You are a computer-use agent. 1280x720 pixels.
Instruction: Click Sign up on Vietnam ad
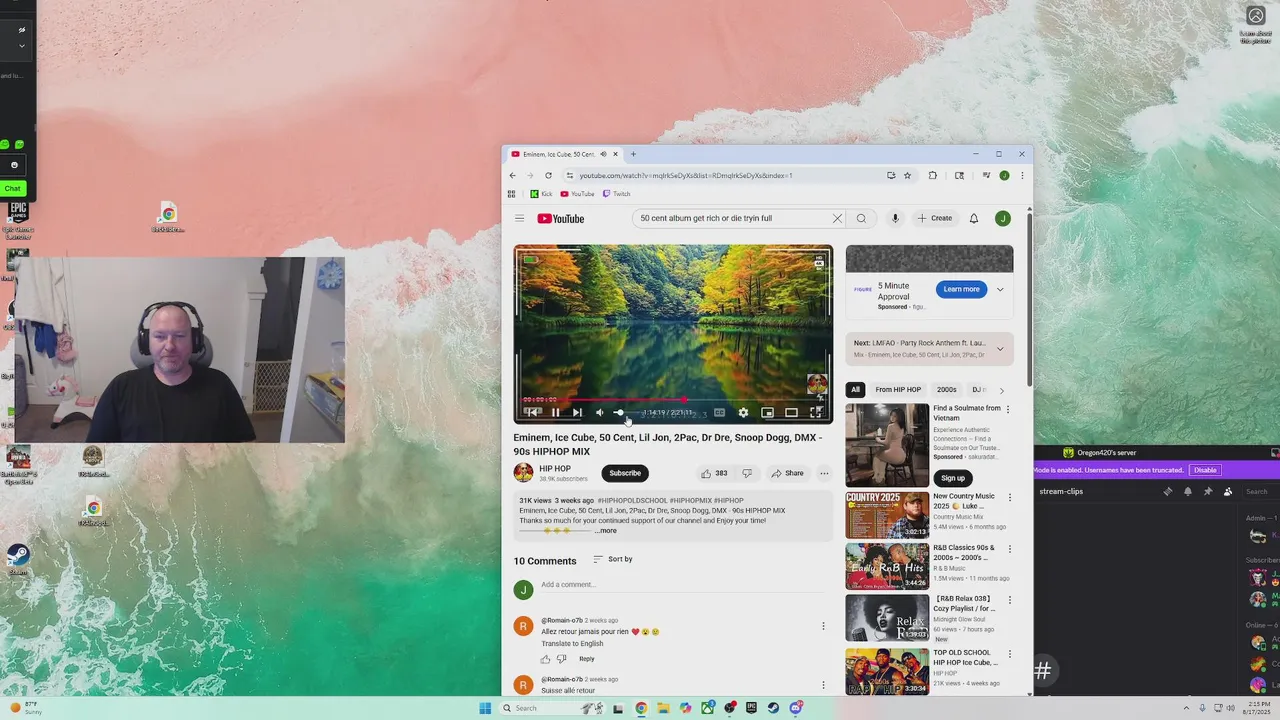pos(953,478)
